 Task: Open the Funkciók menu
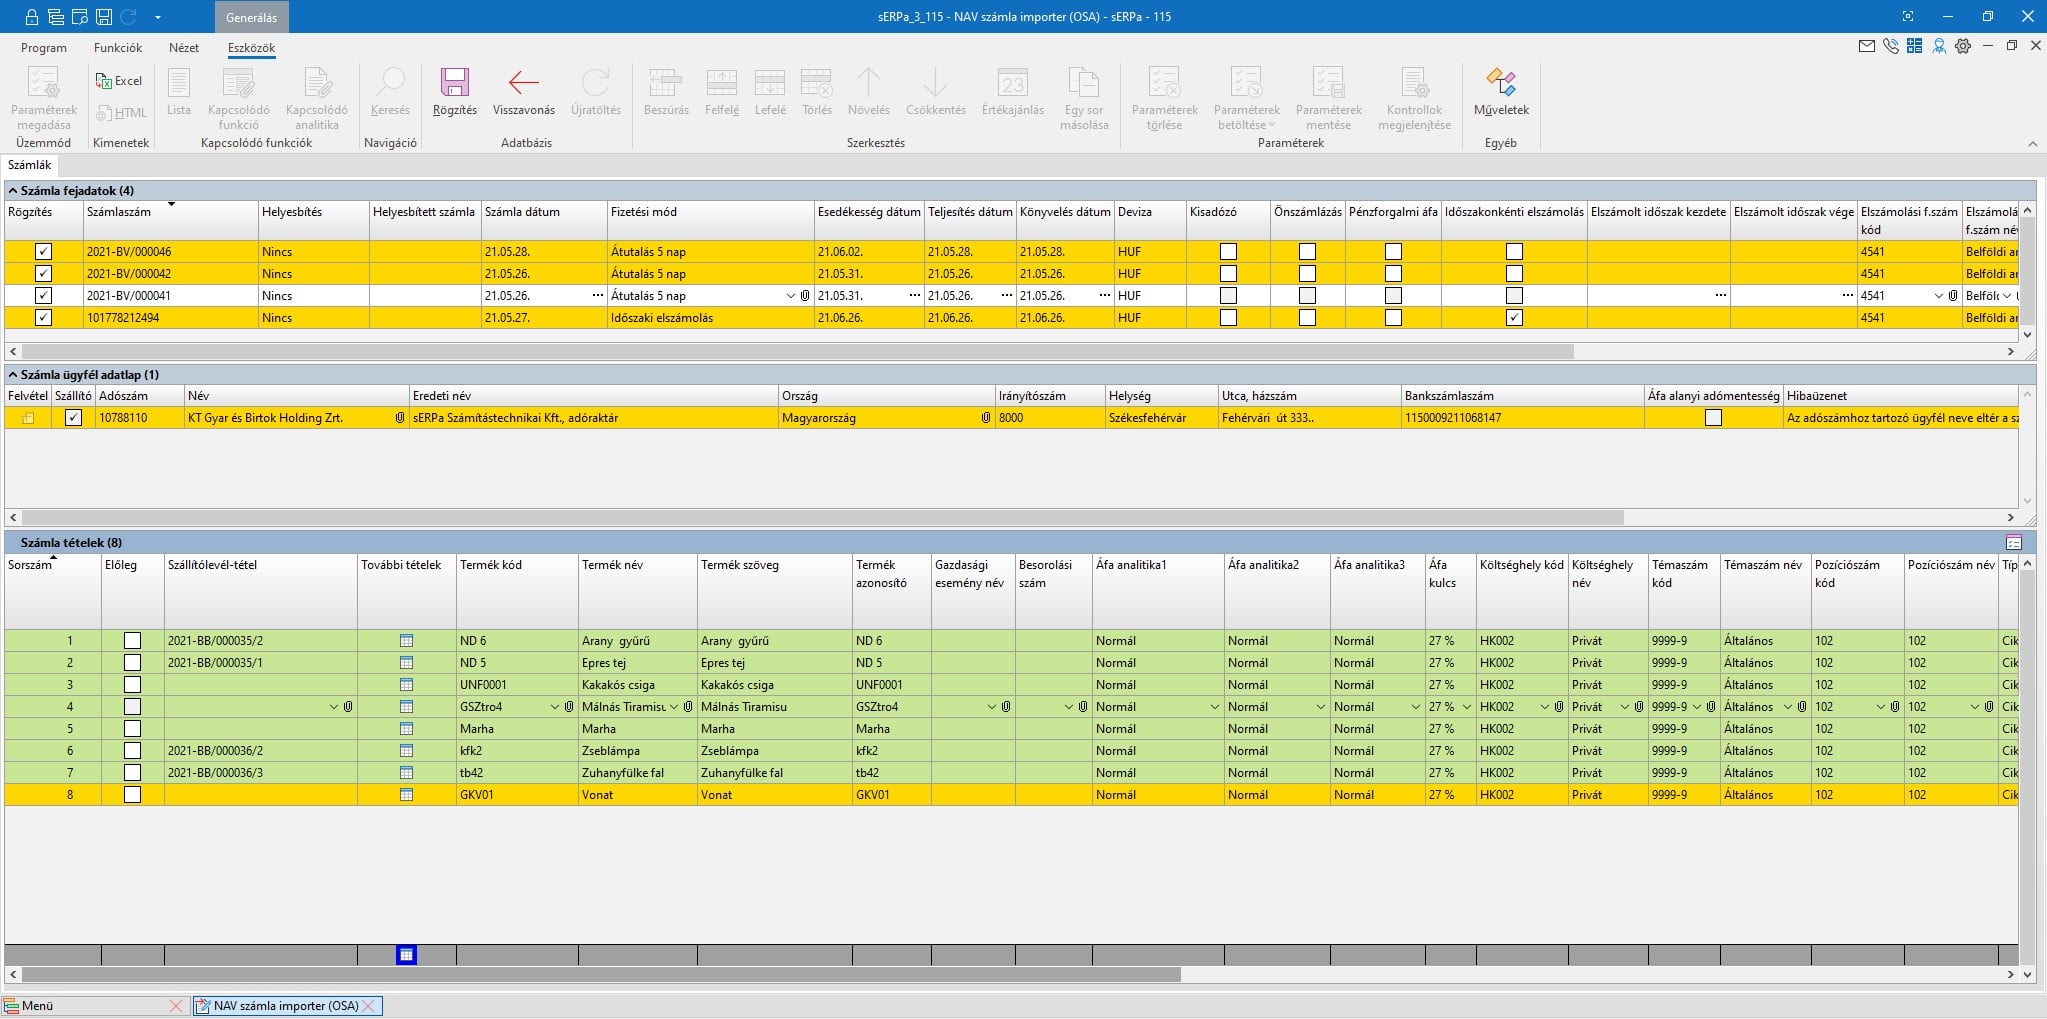tap(118, 48)
